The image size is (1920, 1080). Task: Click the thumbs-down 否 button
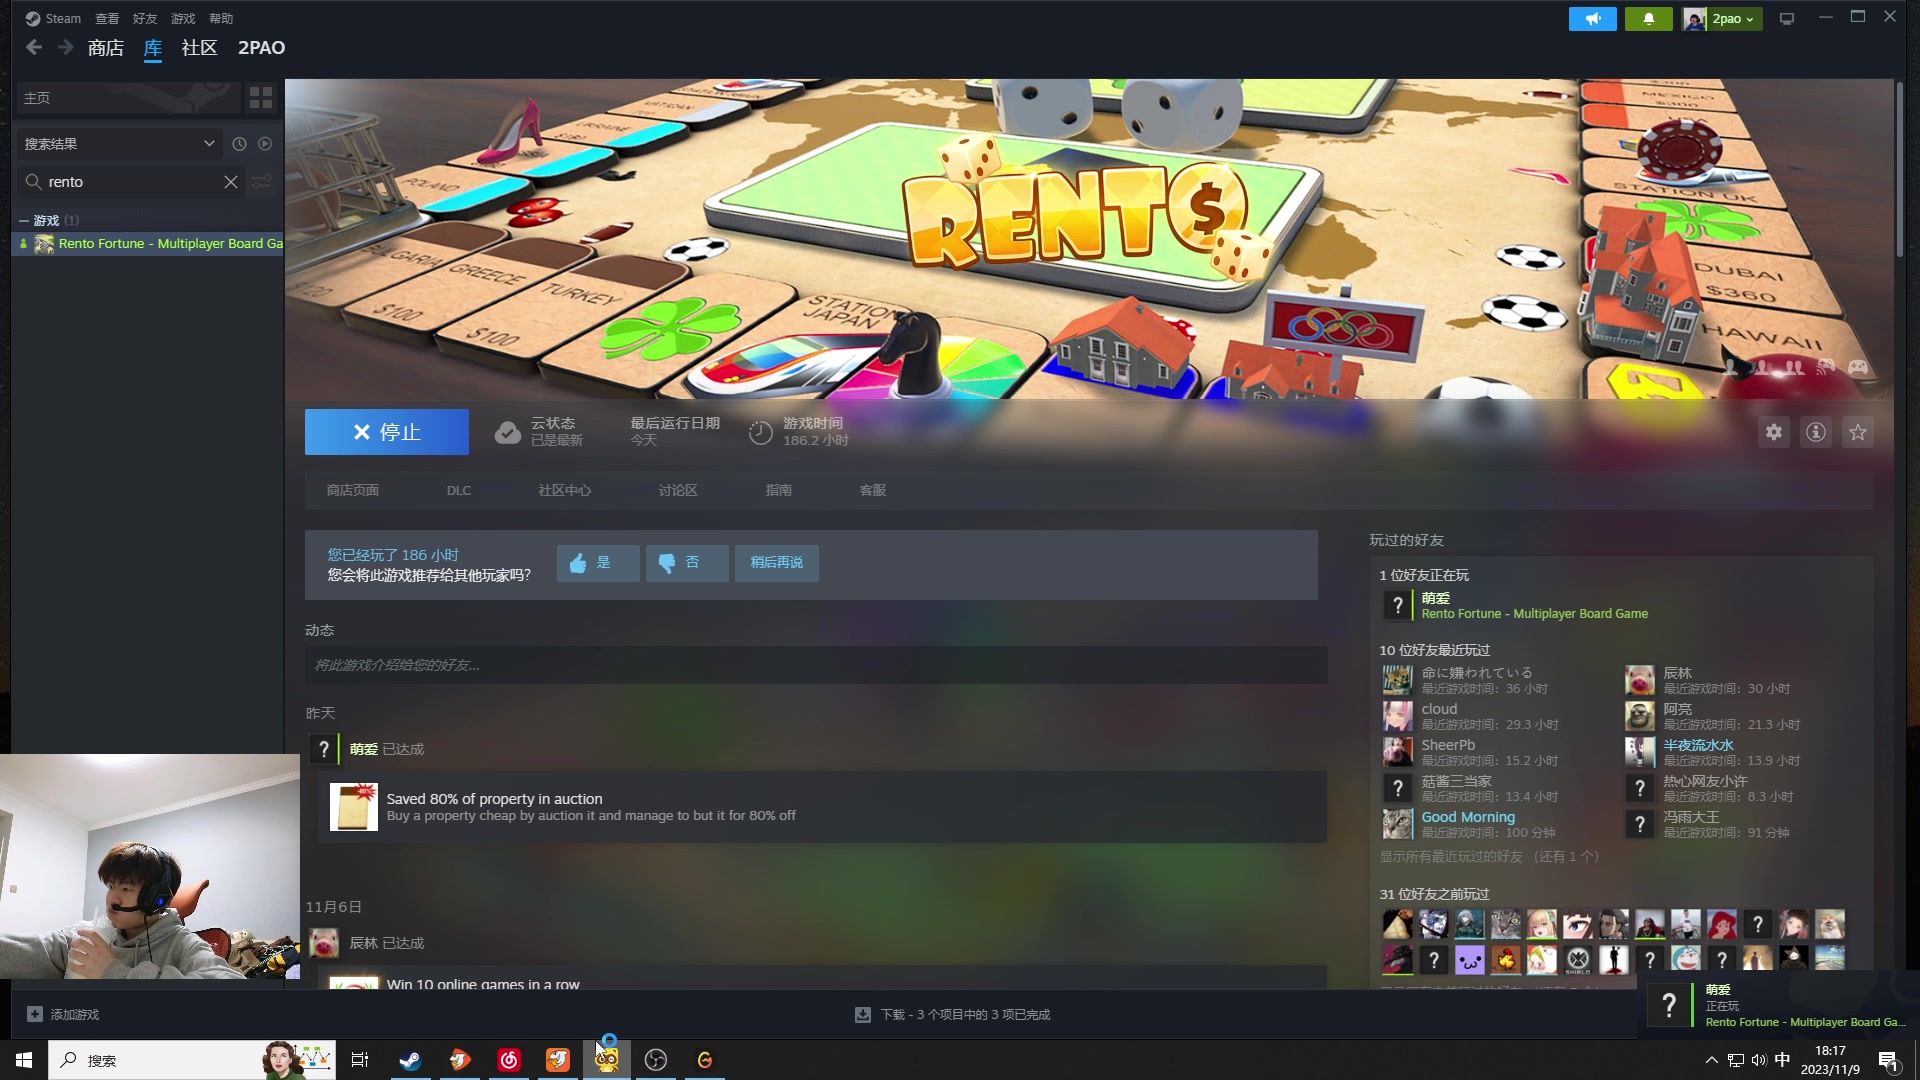coord(687,563)
